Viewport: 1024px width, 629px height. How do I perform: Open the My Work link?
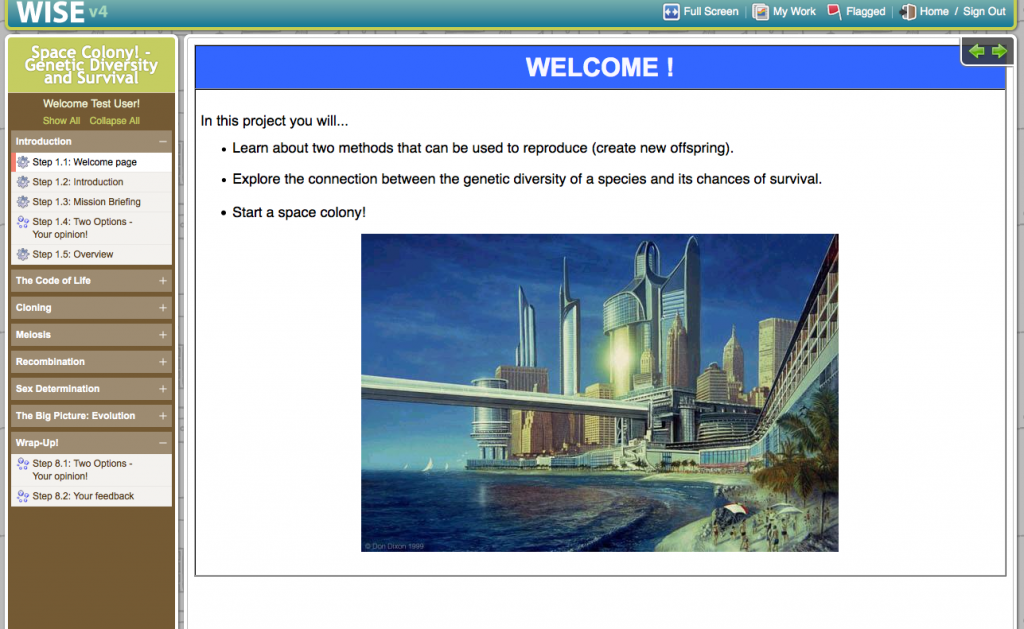coord(794,12)
